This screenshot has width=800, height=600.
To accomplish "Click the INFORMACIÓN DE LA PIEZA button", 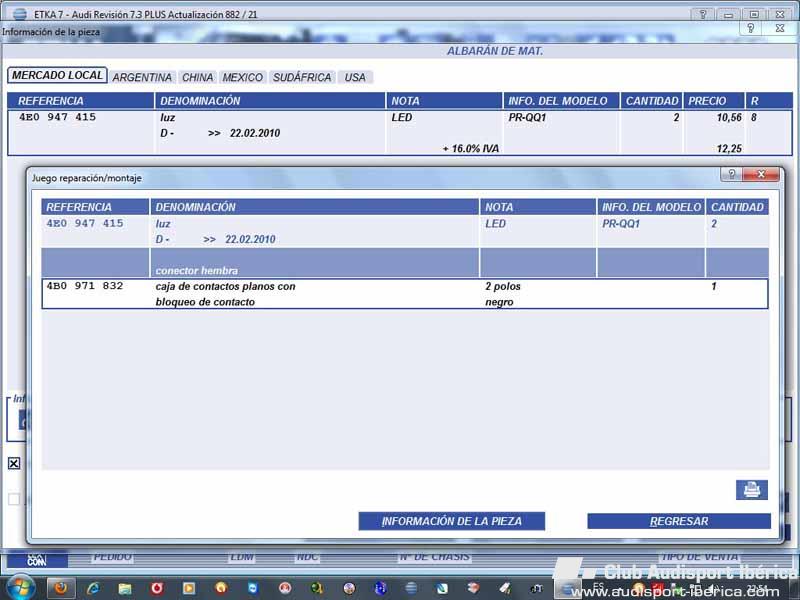I will click(x=452, y=521).
